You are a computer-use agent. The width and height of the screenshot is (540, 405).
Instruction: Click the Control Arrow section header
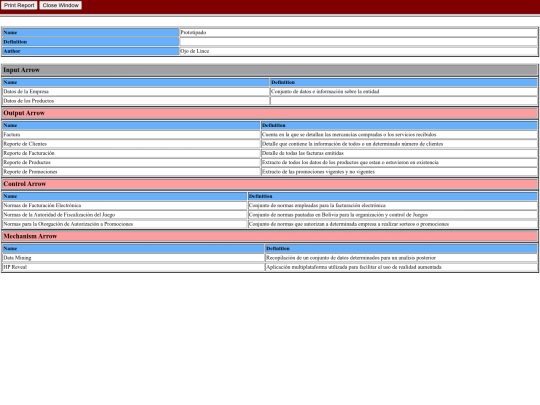[x=270, y=184]
